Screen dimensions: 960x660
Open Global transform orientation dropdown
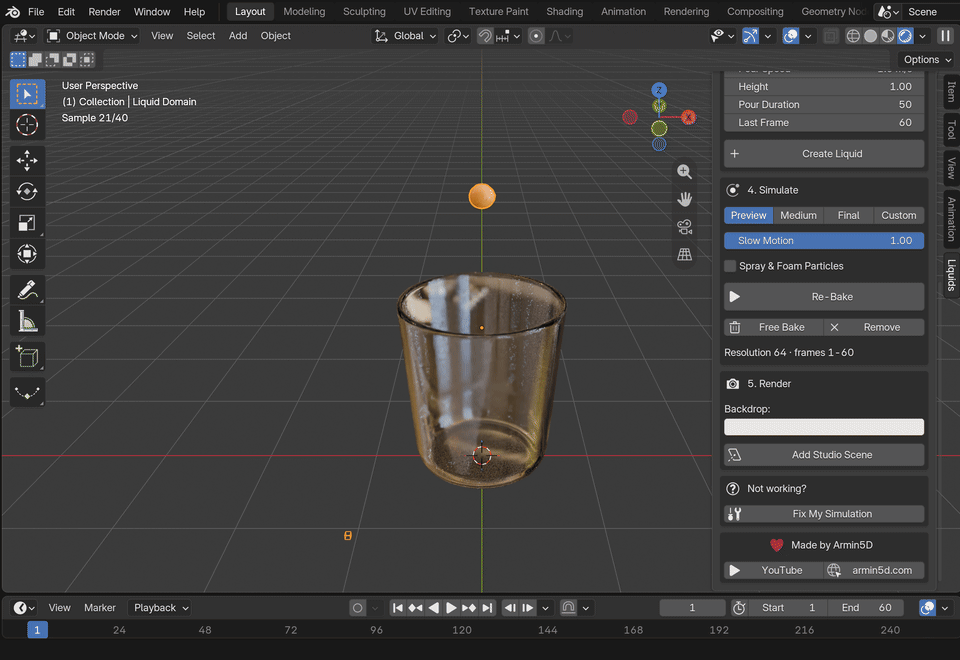click(406, 36)
